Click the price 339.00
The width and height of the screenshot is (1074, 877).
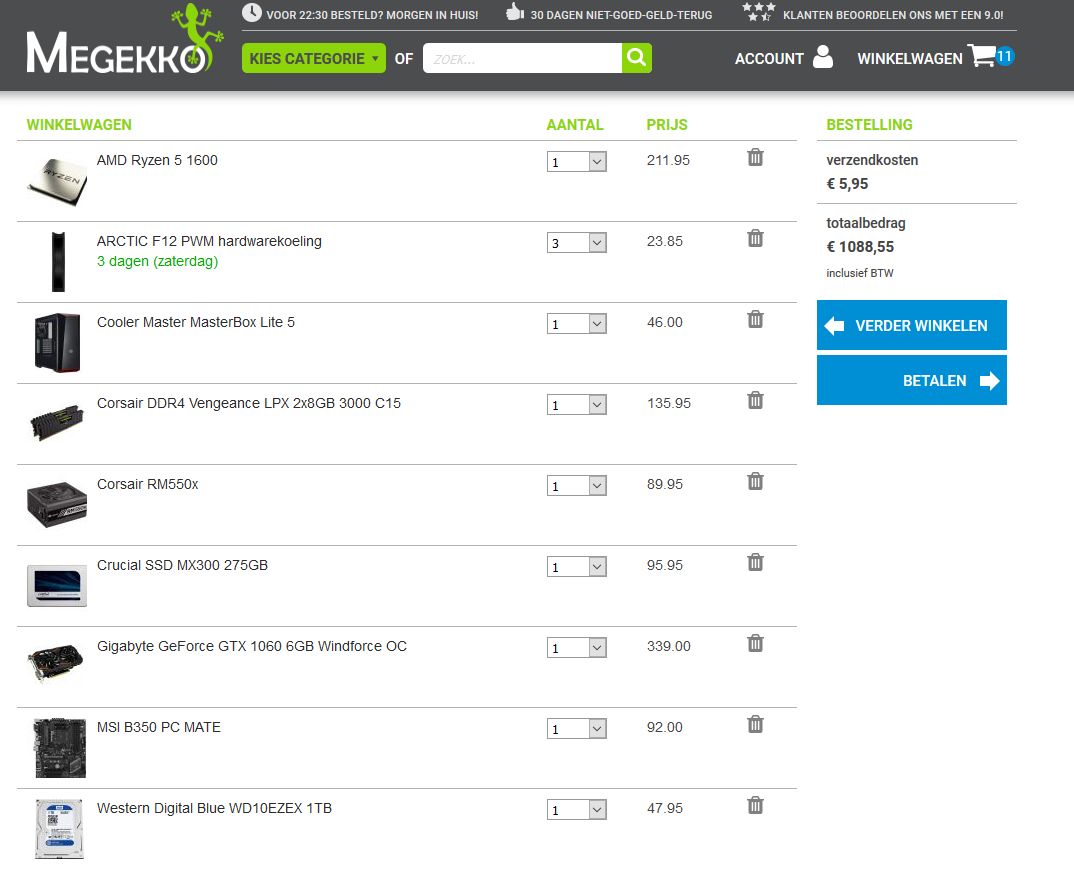[669, 646]
